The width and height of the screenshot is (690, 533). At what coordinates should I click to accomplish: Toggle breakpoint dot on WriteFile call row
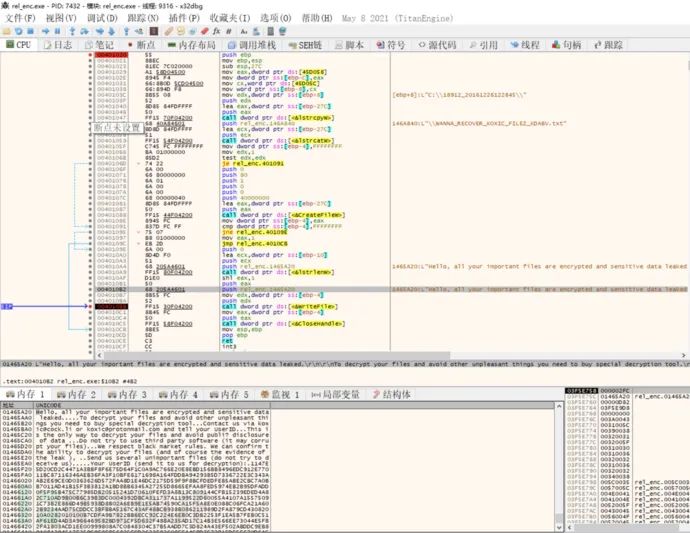click(90, 306)
